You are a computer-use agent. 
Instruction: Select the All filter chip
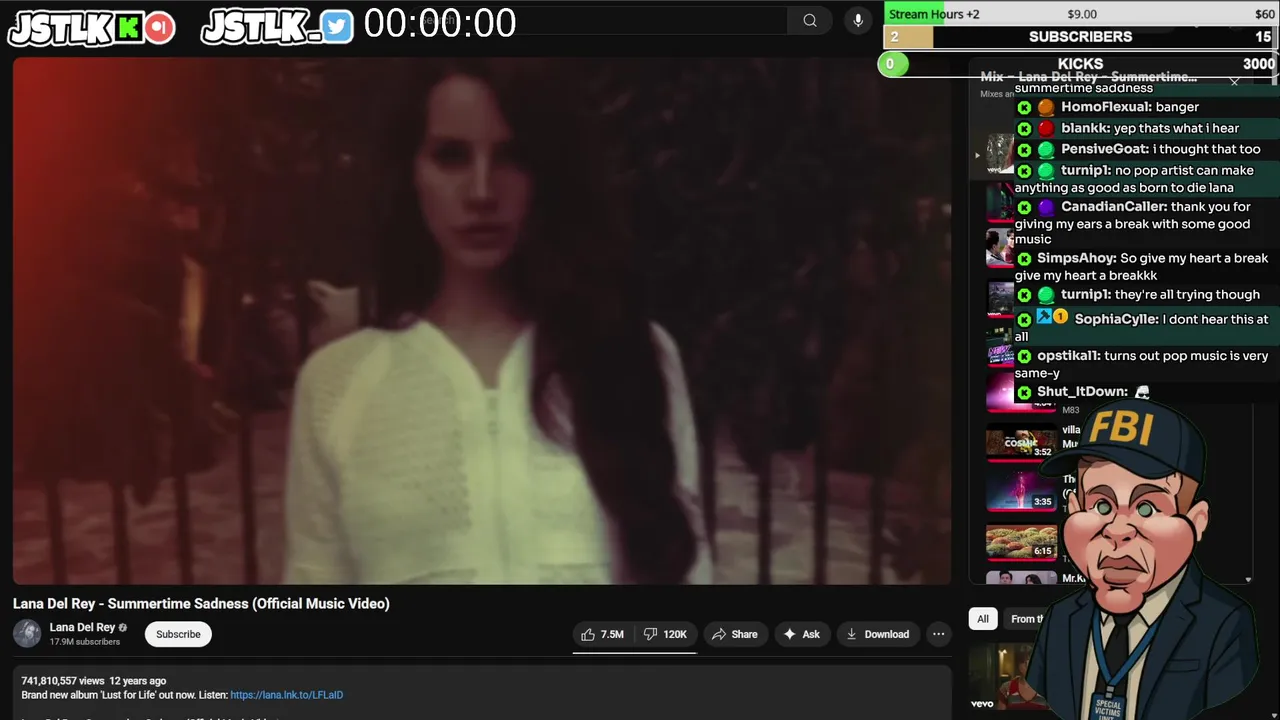[x=983, y=619]
